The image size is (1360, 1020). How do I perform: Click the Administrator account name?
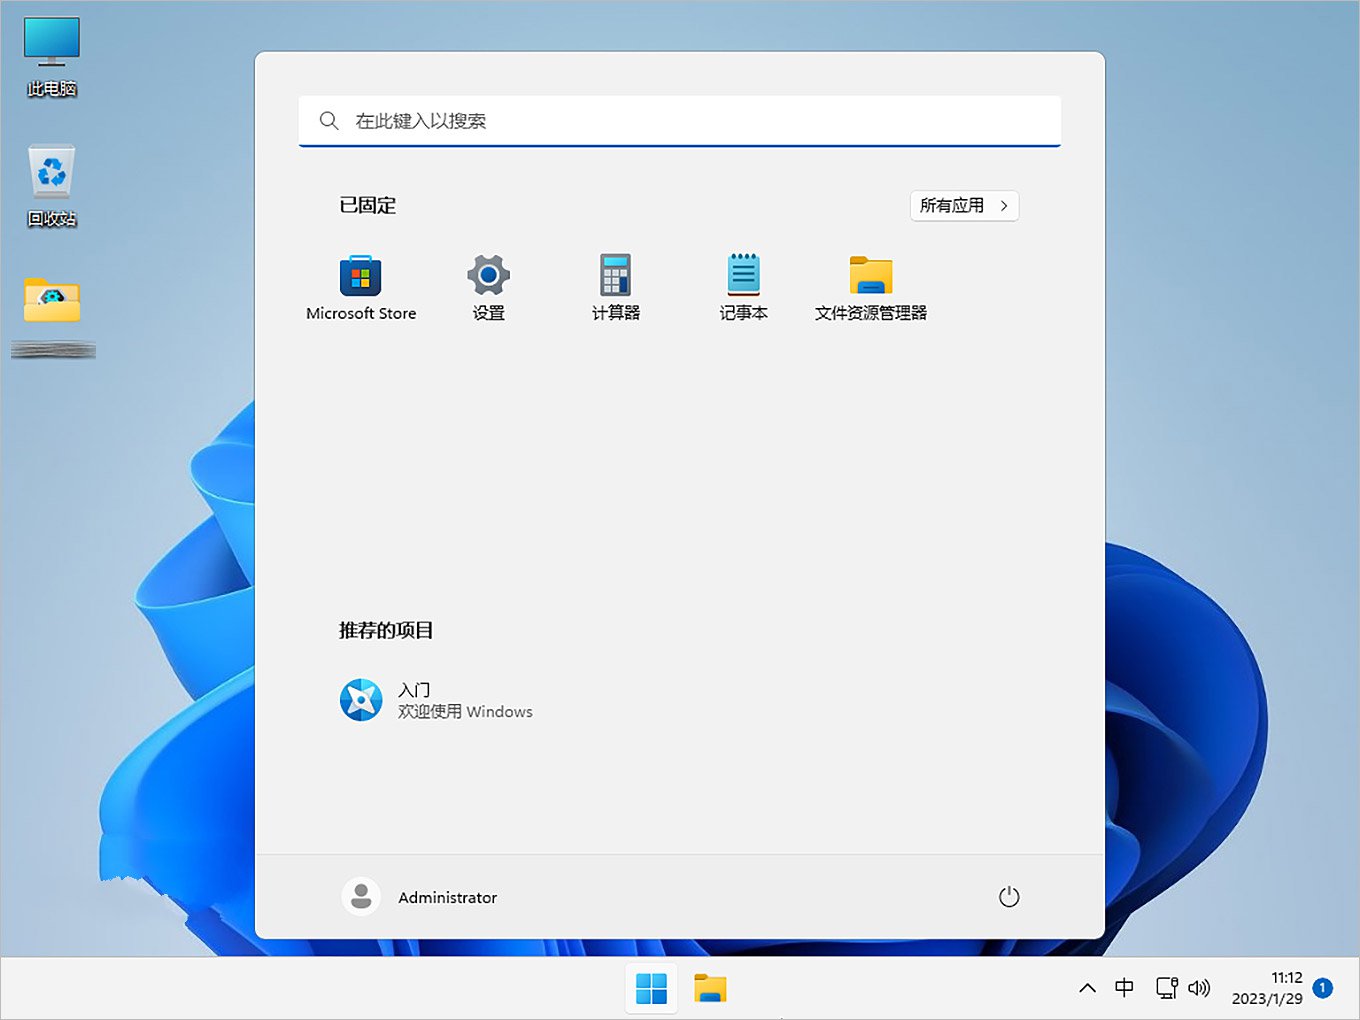pyautogui.click(x=447, y=897)
